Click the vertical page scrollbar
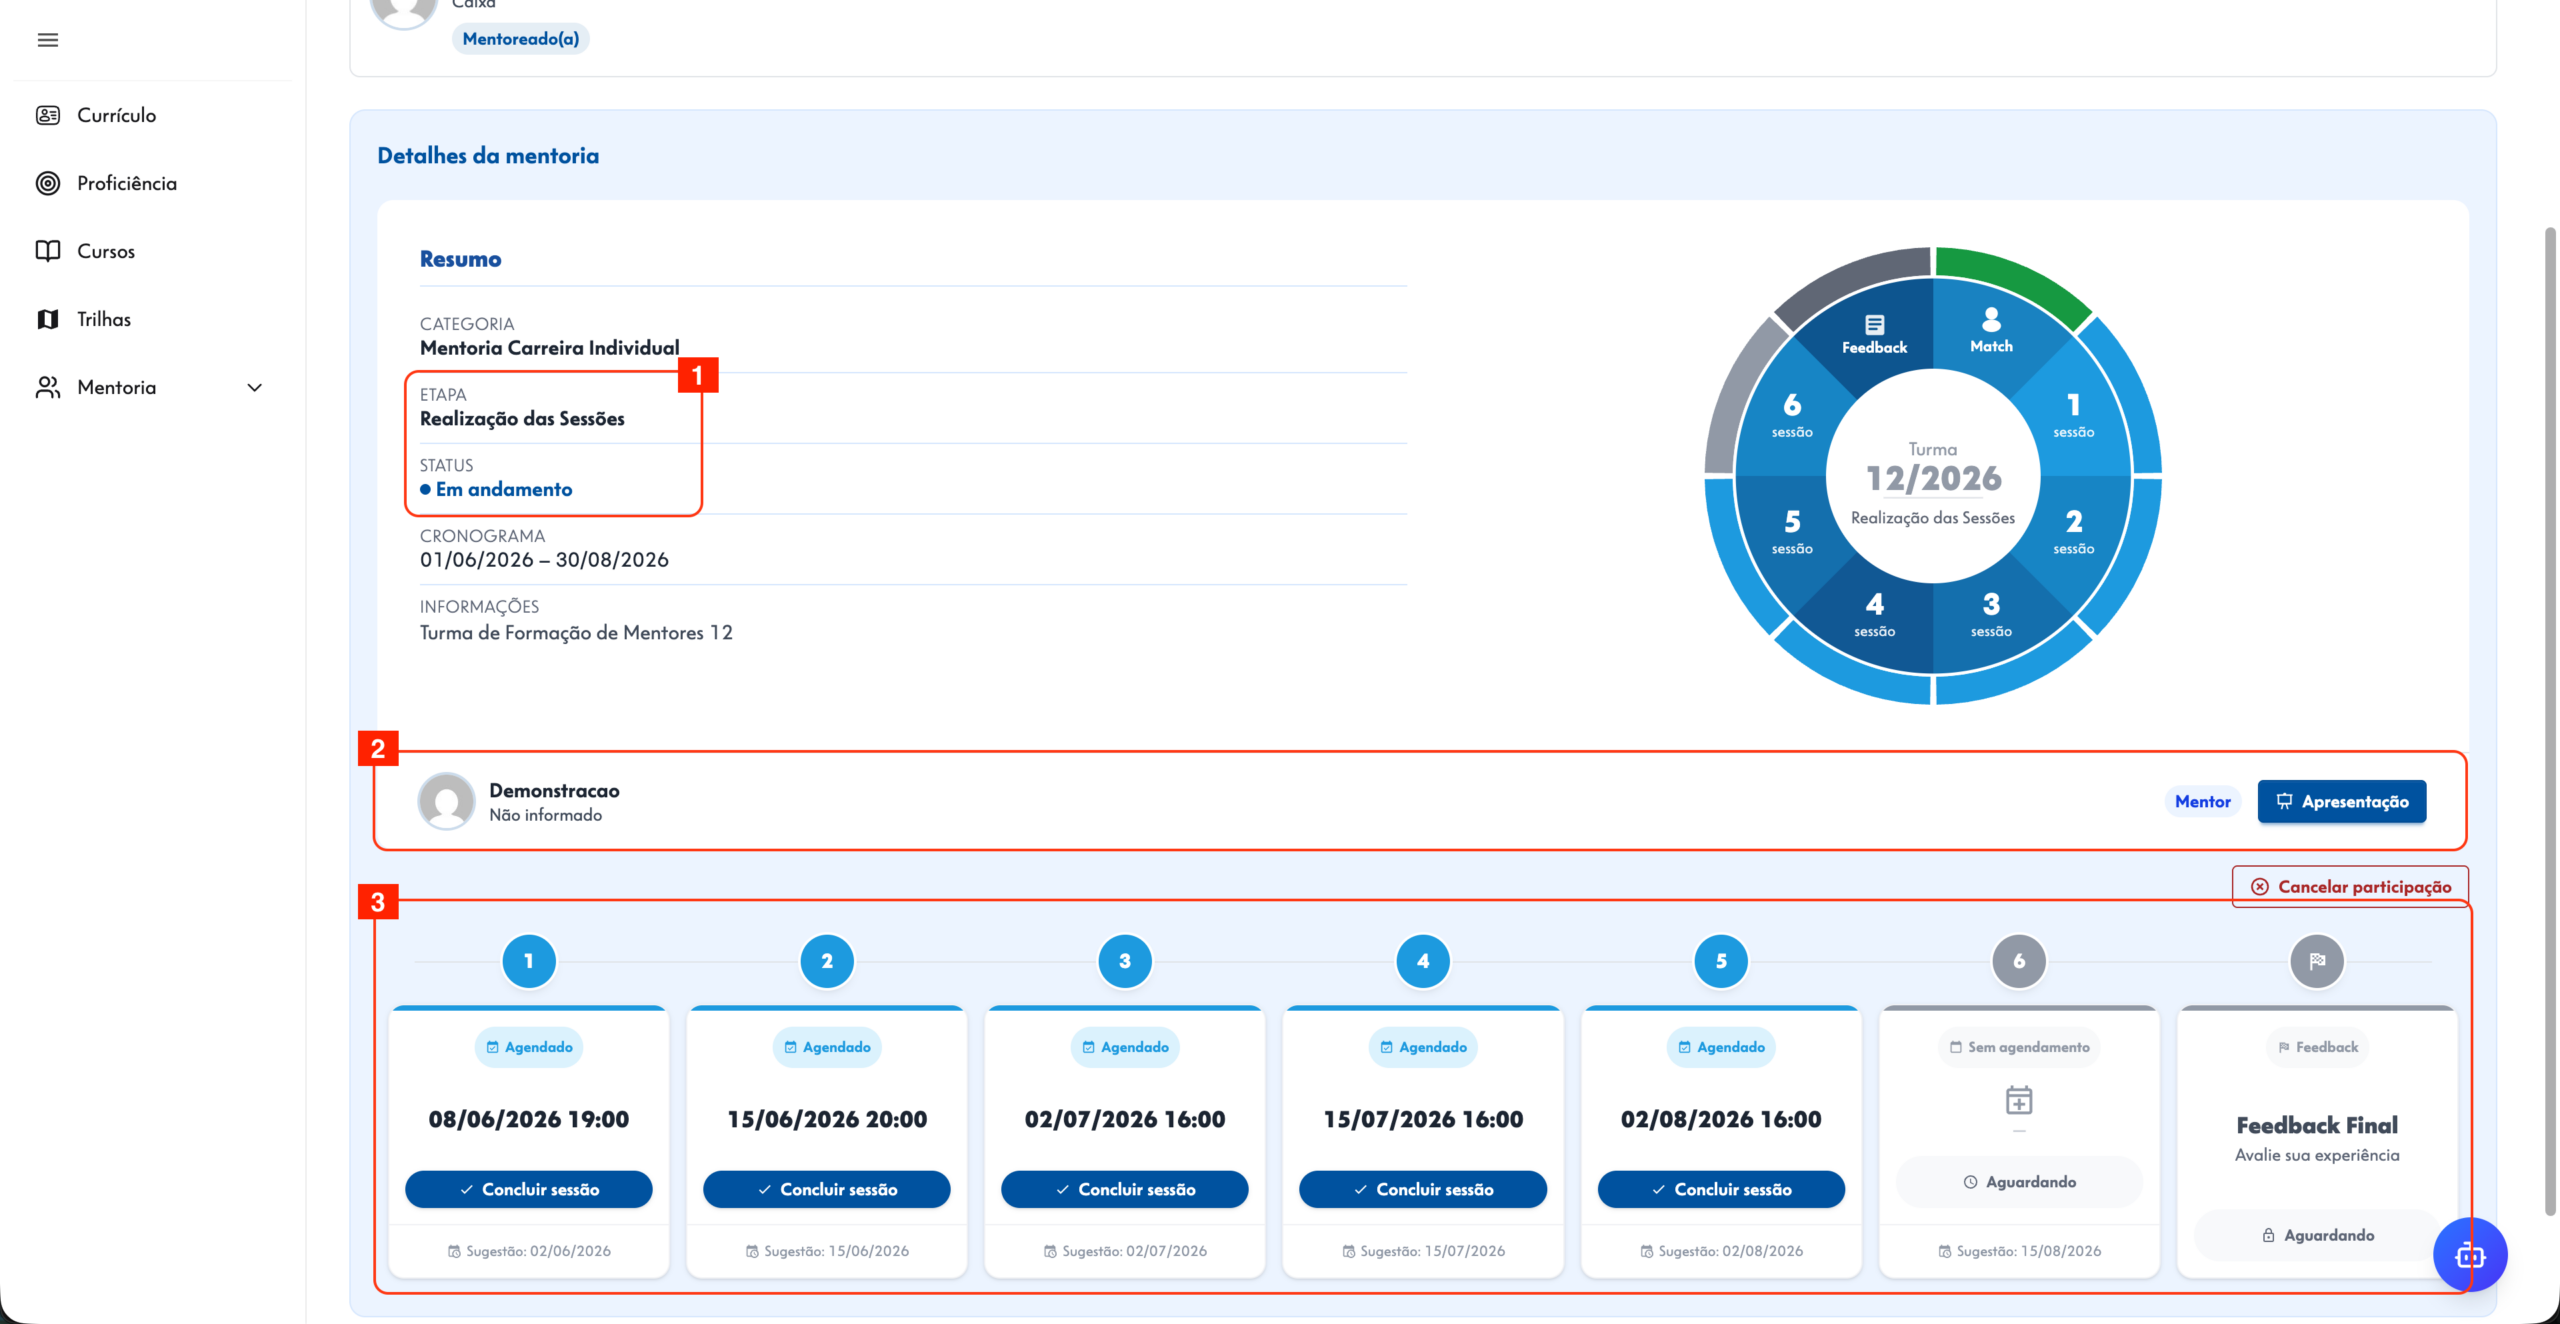Image resolution: width=2560 pixels, height=1324 pixels. coord(2551,720)
